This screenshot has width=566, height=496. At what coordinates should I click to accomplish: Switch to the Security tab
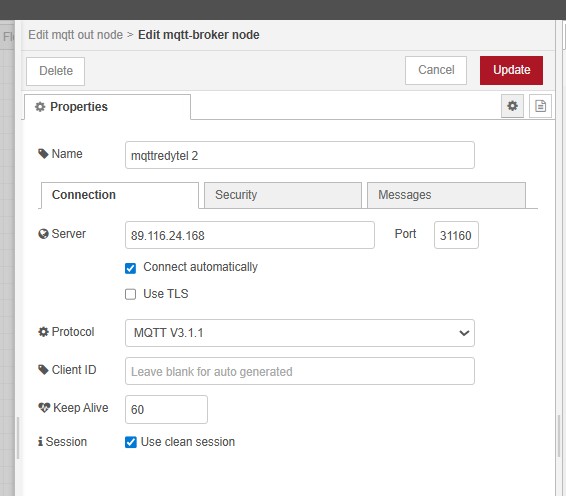(283, 195)
